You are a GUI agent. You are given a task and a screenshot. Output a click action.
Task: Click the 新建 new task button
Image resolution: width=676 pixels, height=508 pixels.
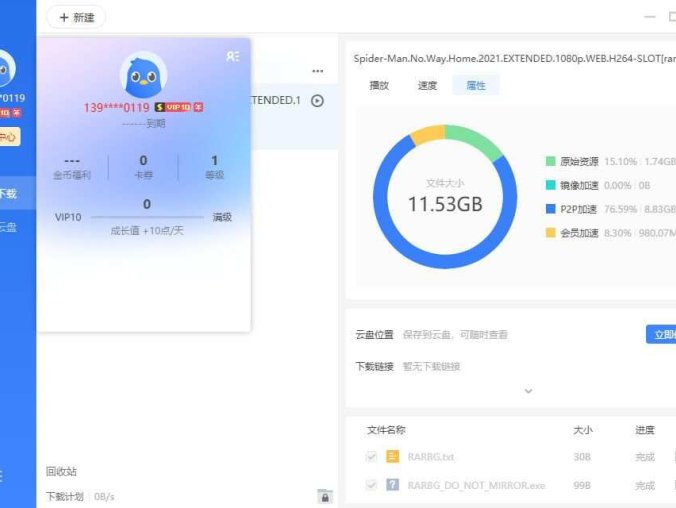coord(76,17)
